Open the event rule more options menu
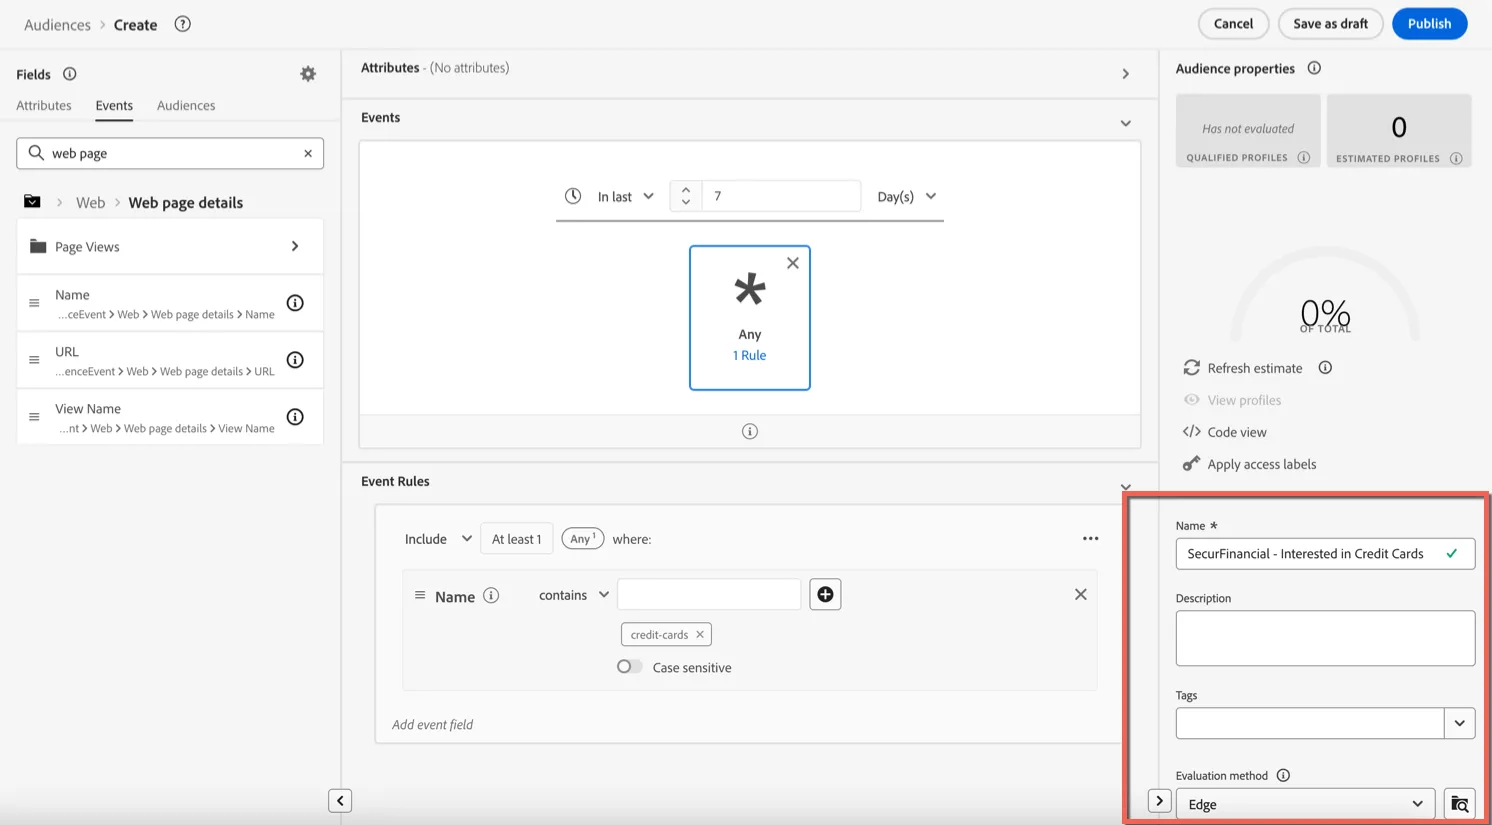Image resolution: width=1492 pixels, height=825 pixels. (1091, 539)
